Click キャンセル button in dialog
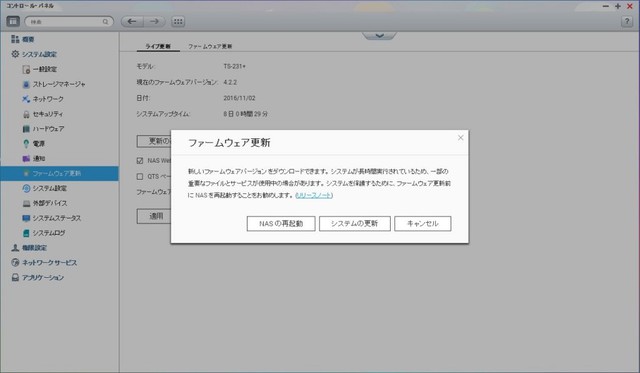Screen dimensions: 640x373 pyautogui.click(x=423, y=224)
